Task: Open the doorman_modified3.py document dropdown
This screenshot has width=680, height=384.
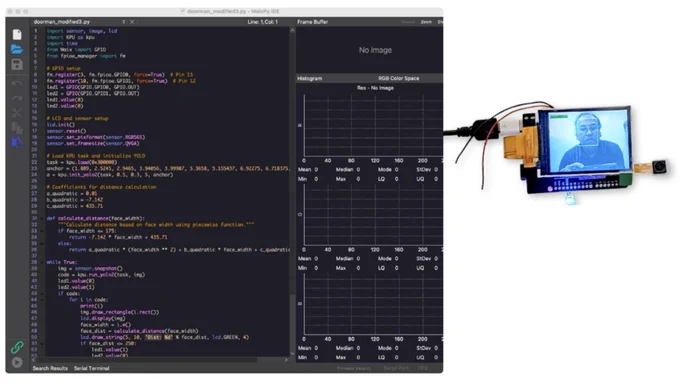Action: (79, 22)
